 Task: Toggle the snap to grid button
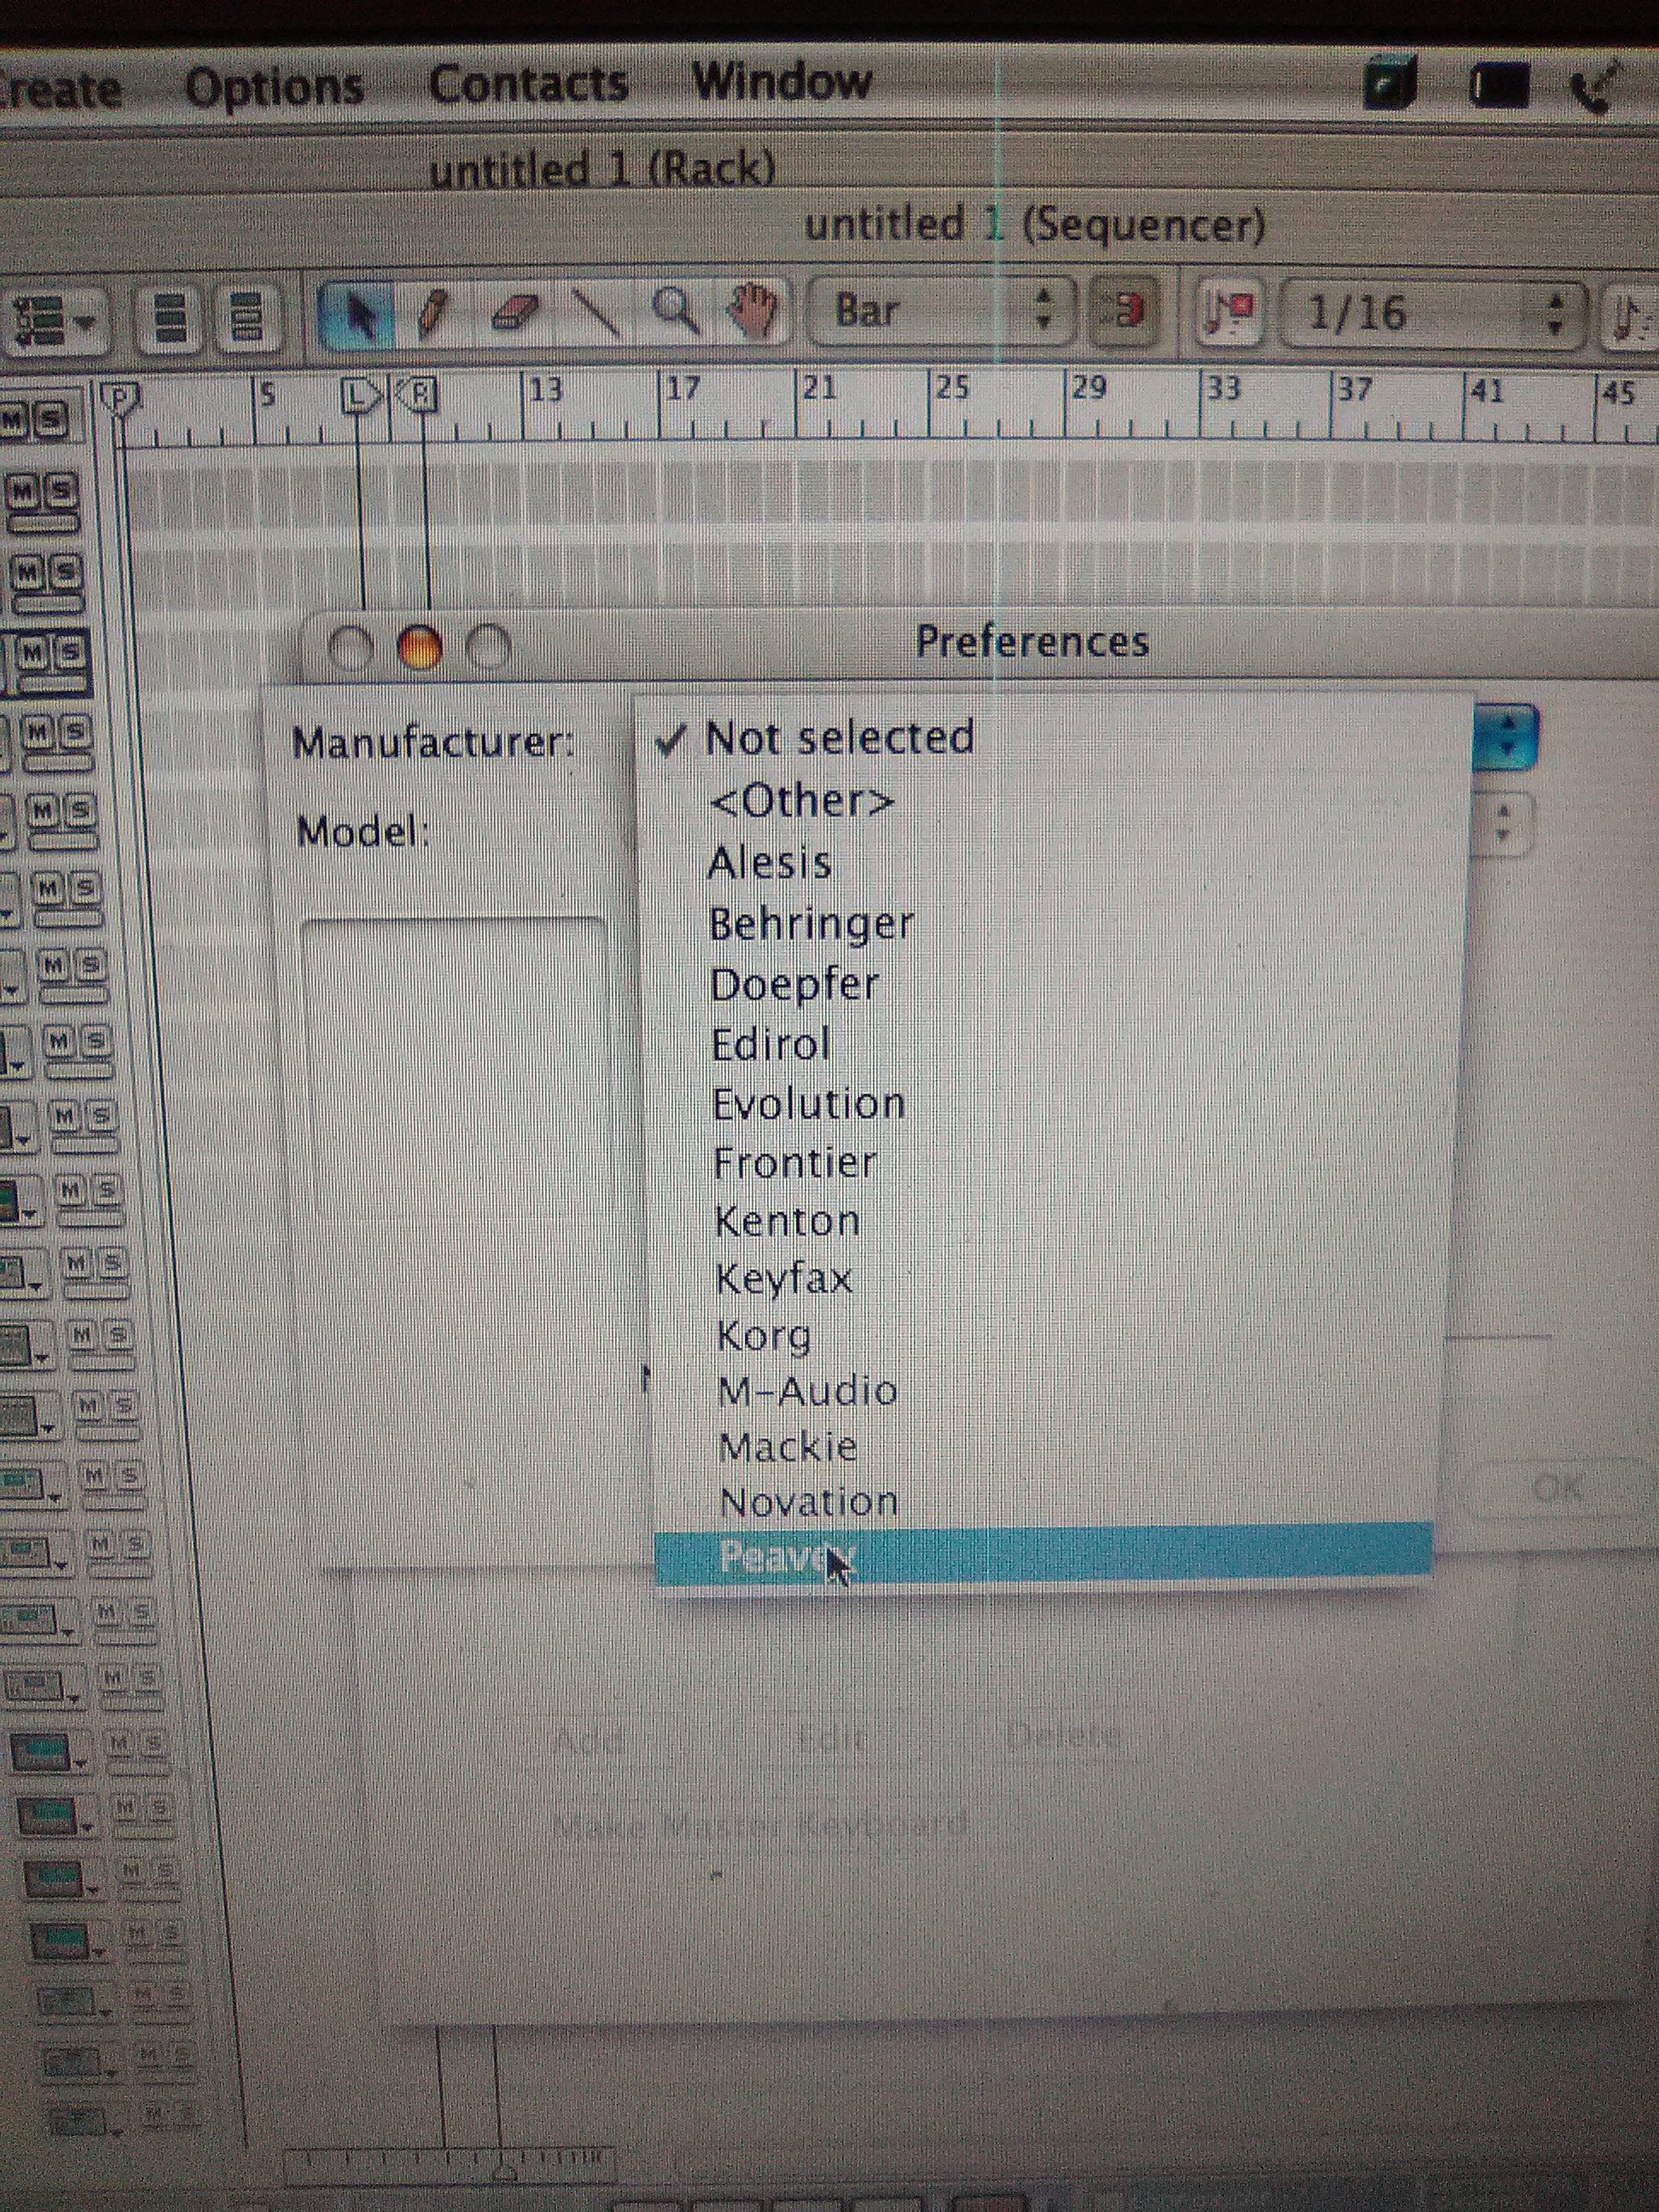(1125, 311)
